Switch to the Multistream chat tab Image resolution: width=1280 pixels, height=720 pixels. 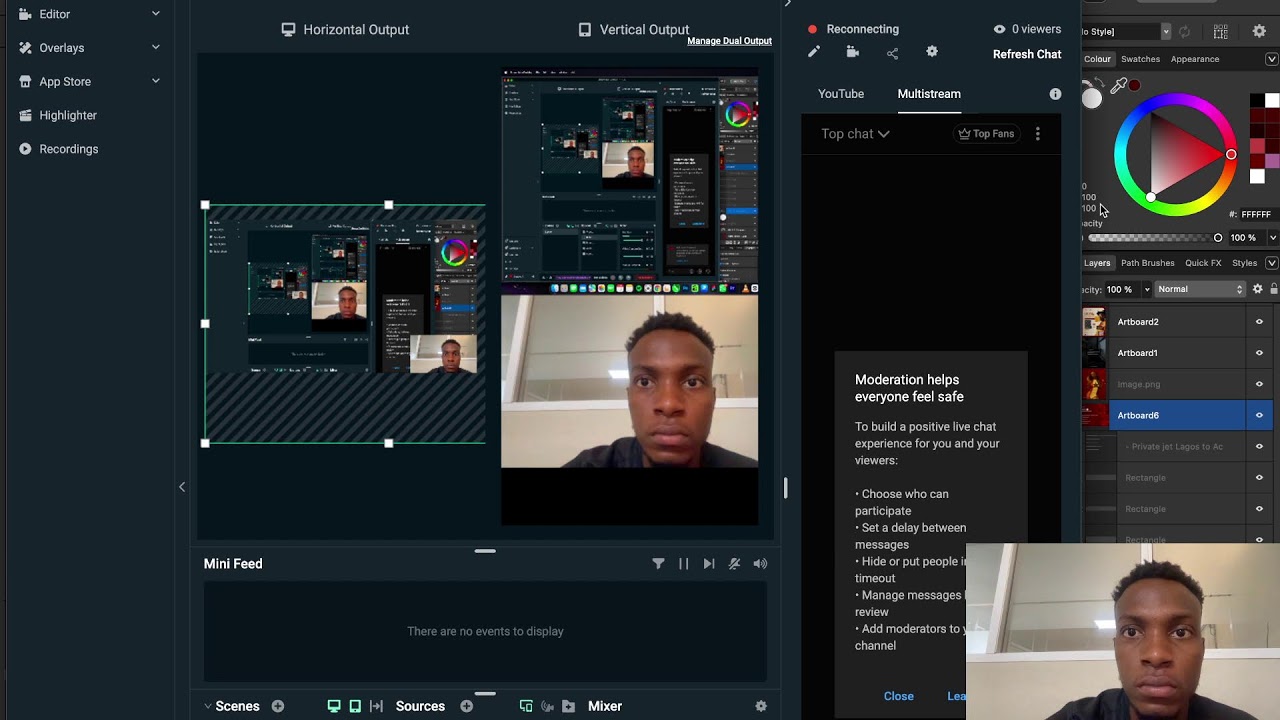click(929, 94)
